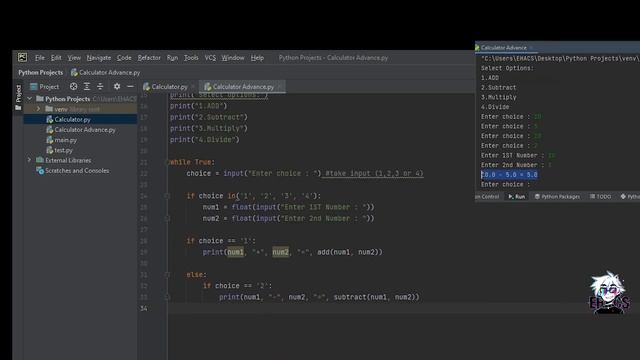Click Python file icon in breadcrumb bar
The height and width of the screenshot is (360, 640).
74,72
